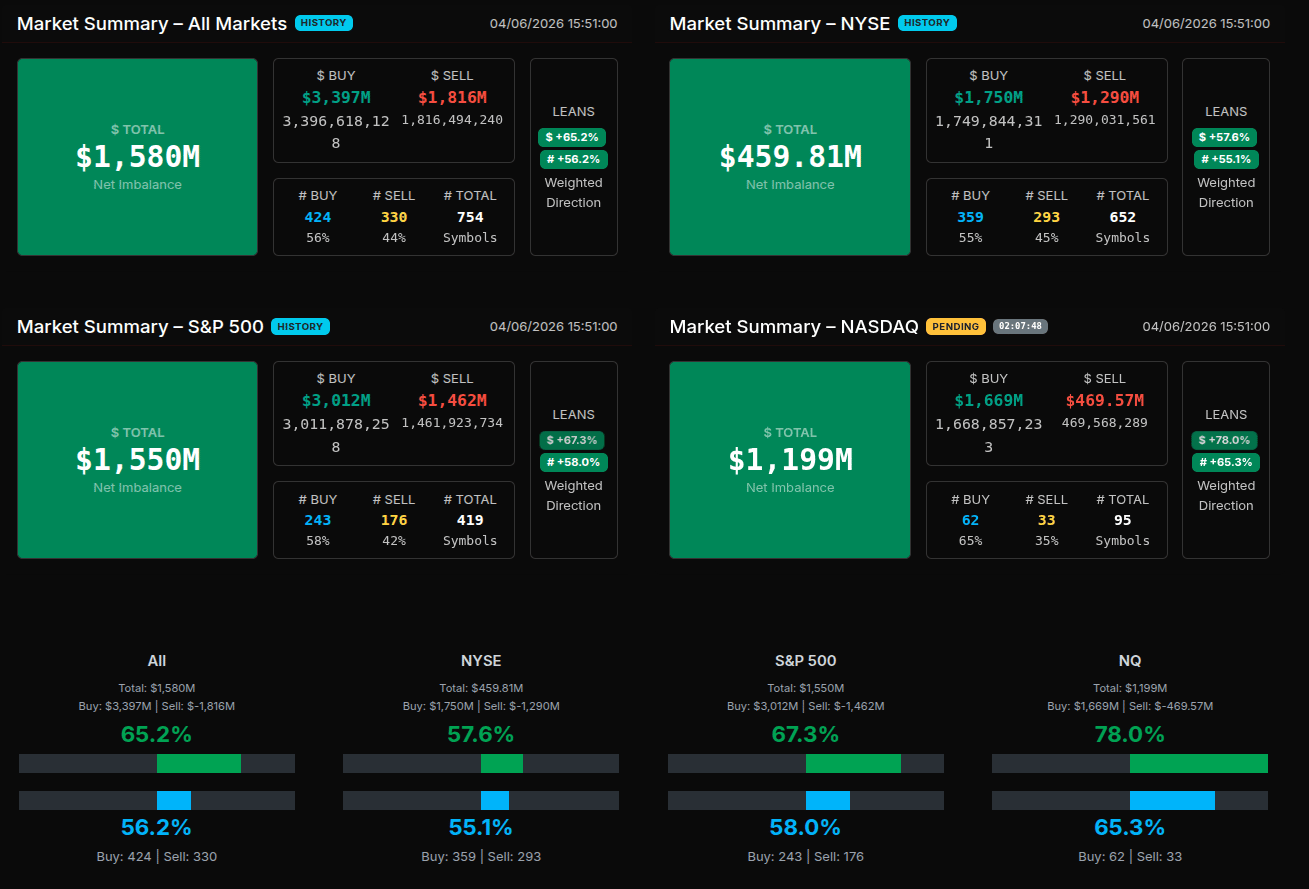1309x889 pixels.
Task: Click the Market Summary – NASDAQ title
Action: pos(794,327)
